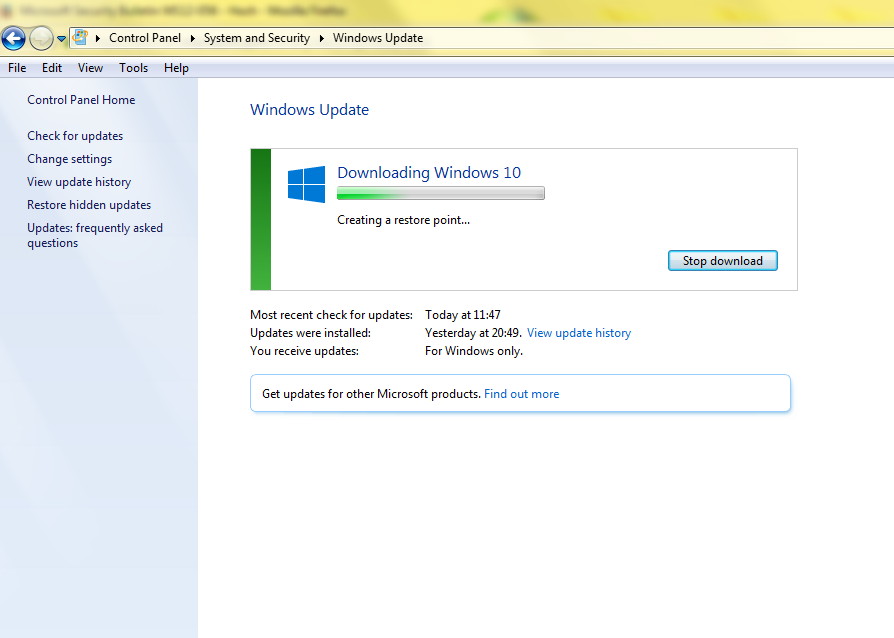Click the Downloading Windows 10 heading
The width and height of the screenshot is (894, 638).
coord(429,172)
